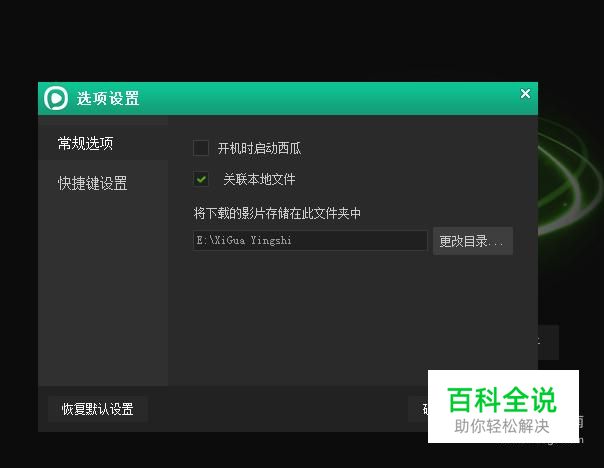Image resolution: width=604 pixels, height=468 pixels.
Task: Click the 将下载的影片存储在此文件夹中 label
Action: pos(277,213)
